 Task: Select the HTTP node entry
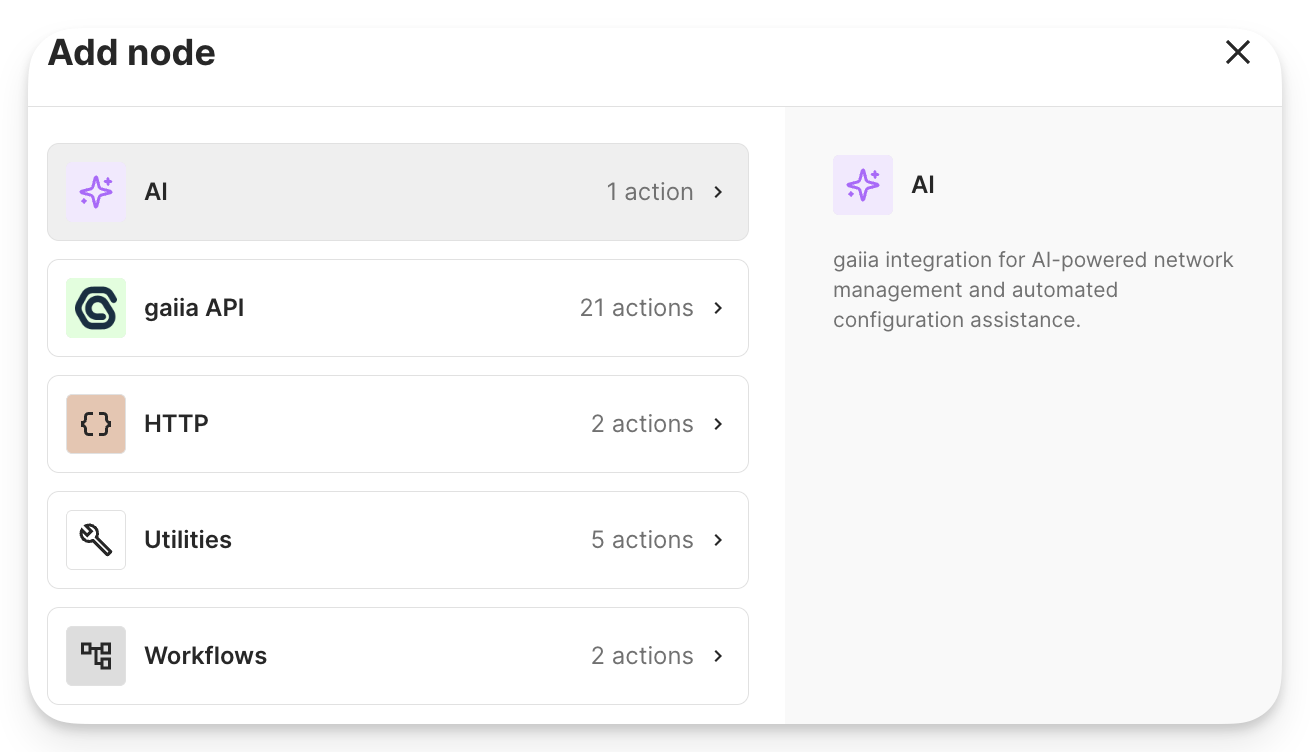click(x=397, y=424)
